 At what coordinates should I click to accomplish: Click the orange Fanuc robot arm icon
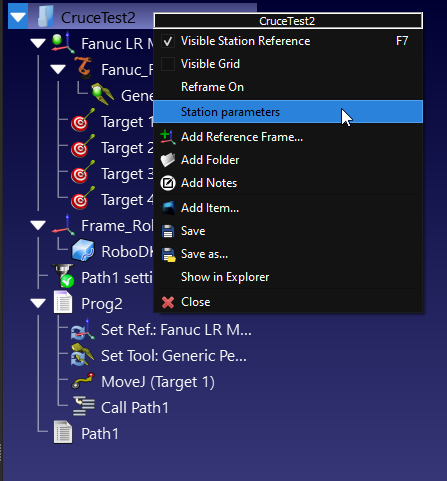pyautogui.click(x=83, y=68)
